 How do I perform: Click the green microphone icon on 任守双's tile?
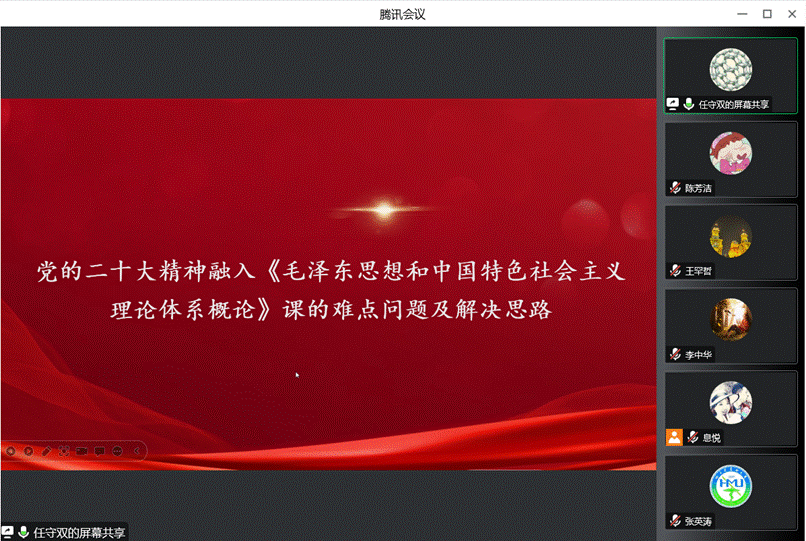(x=689, y=104)
